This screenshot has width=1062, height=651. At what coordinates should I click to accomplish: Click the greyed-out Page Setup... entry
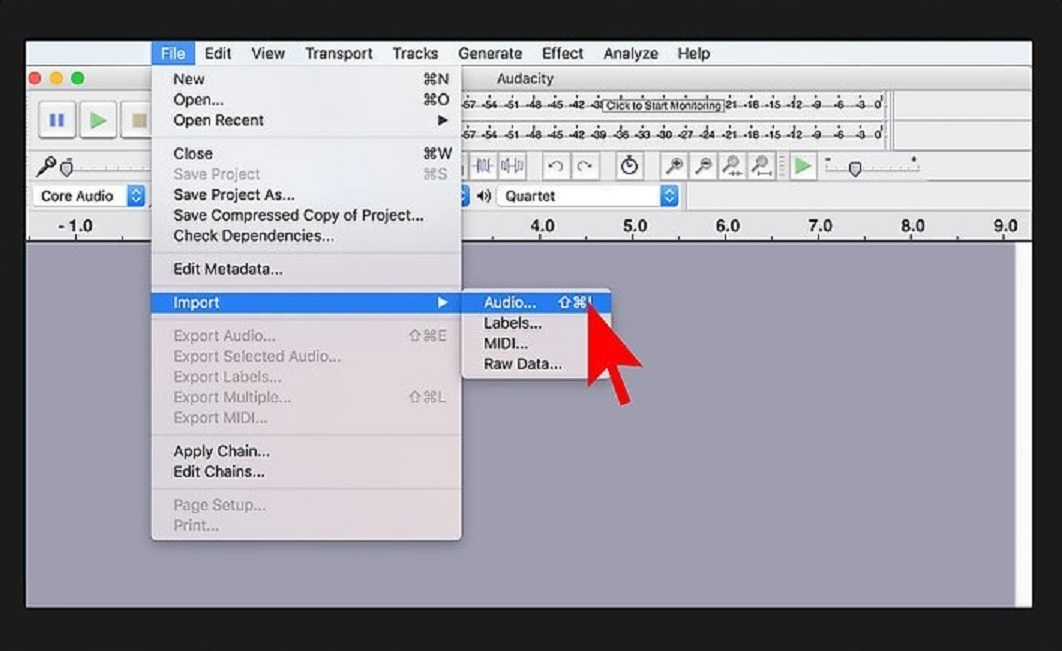(306, 505)
